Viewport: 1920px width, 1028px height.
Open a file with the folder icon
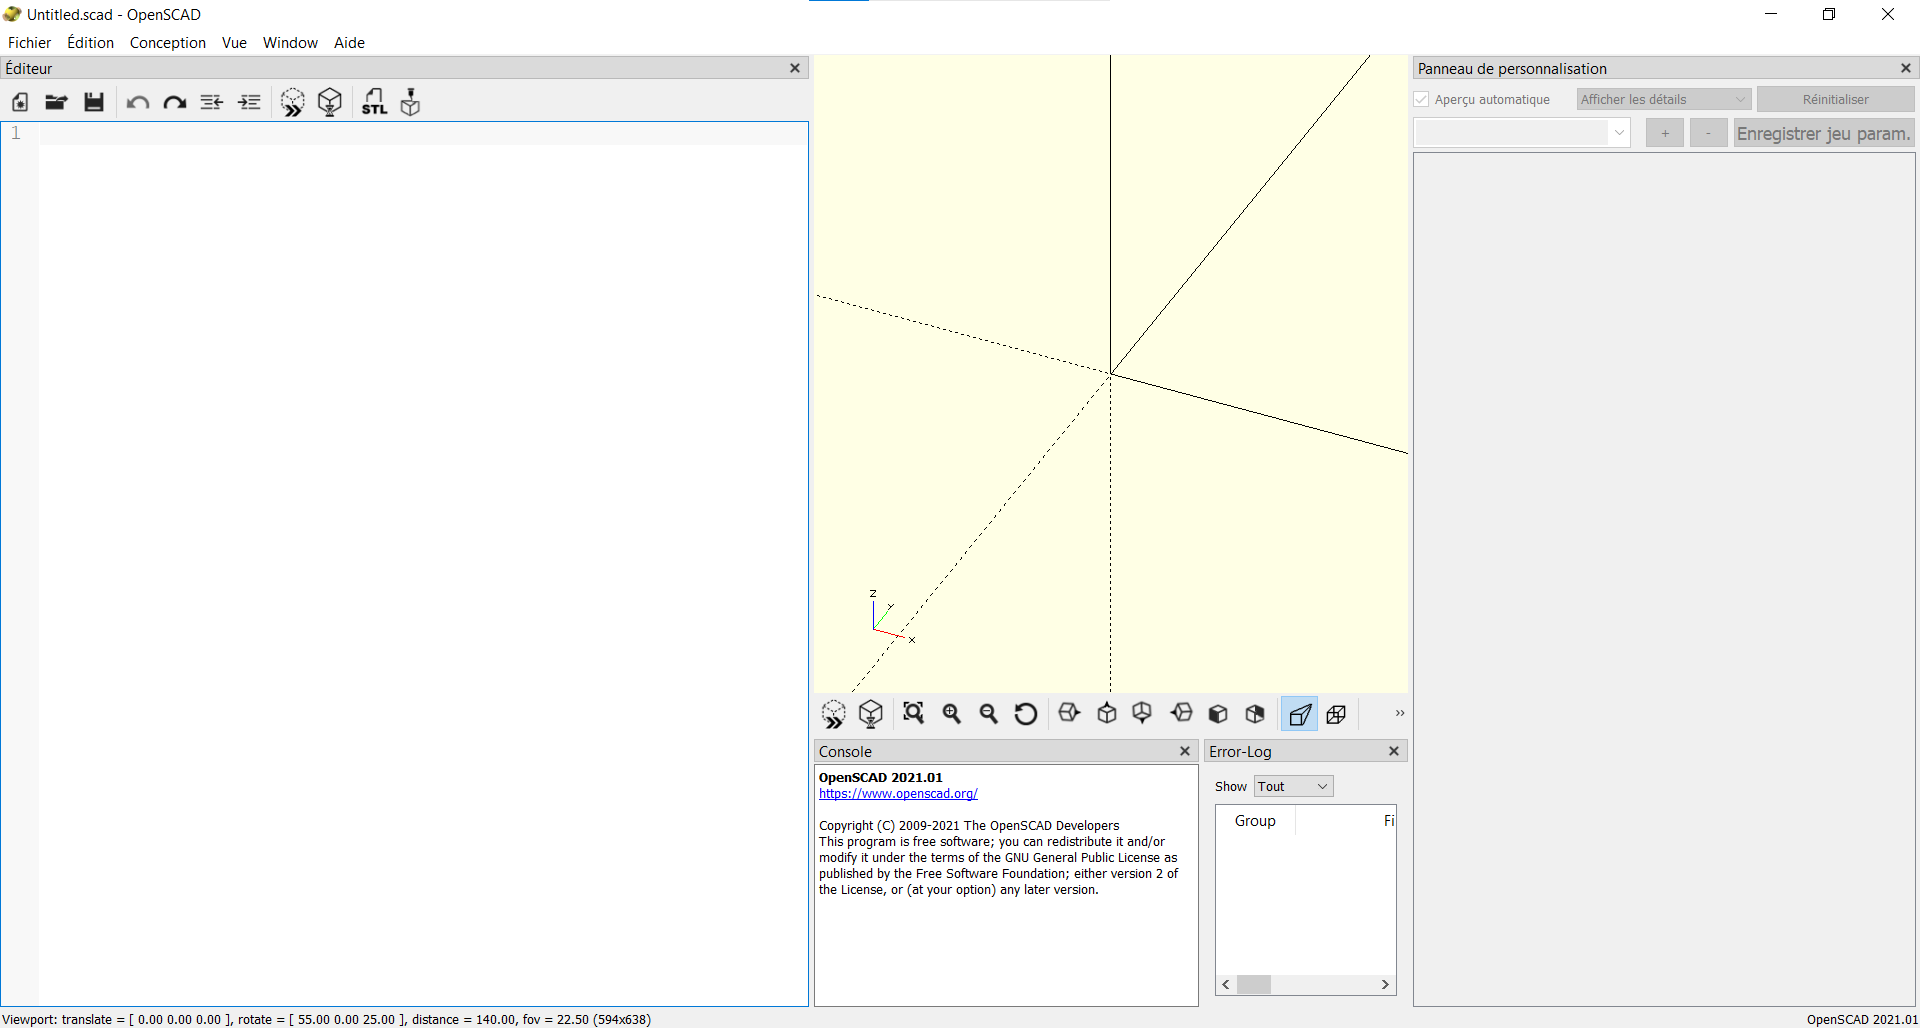[x=56, y=102]
